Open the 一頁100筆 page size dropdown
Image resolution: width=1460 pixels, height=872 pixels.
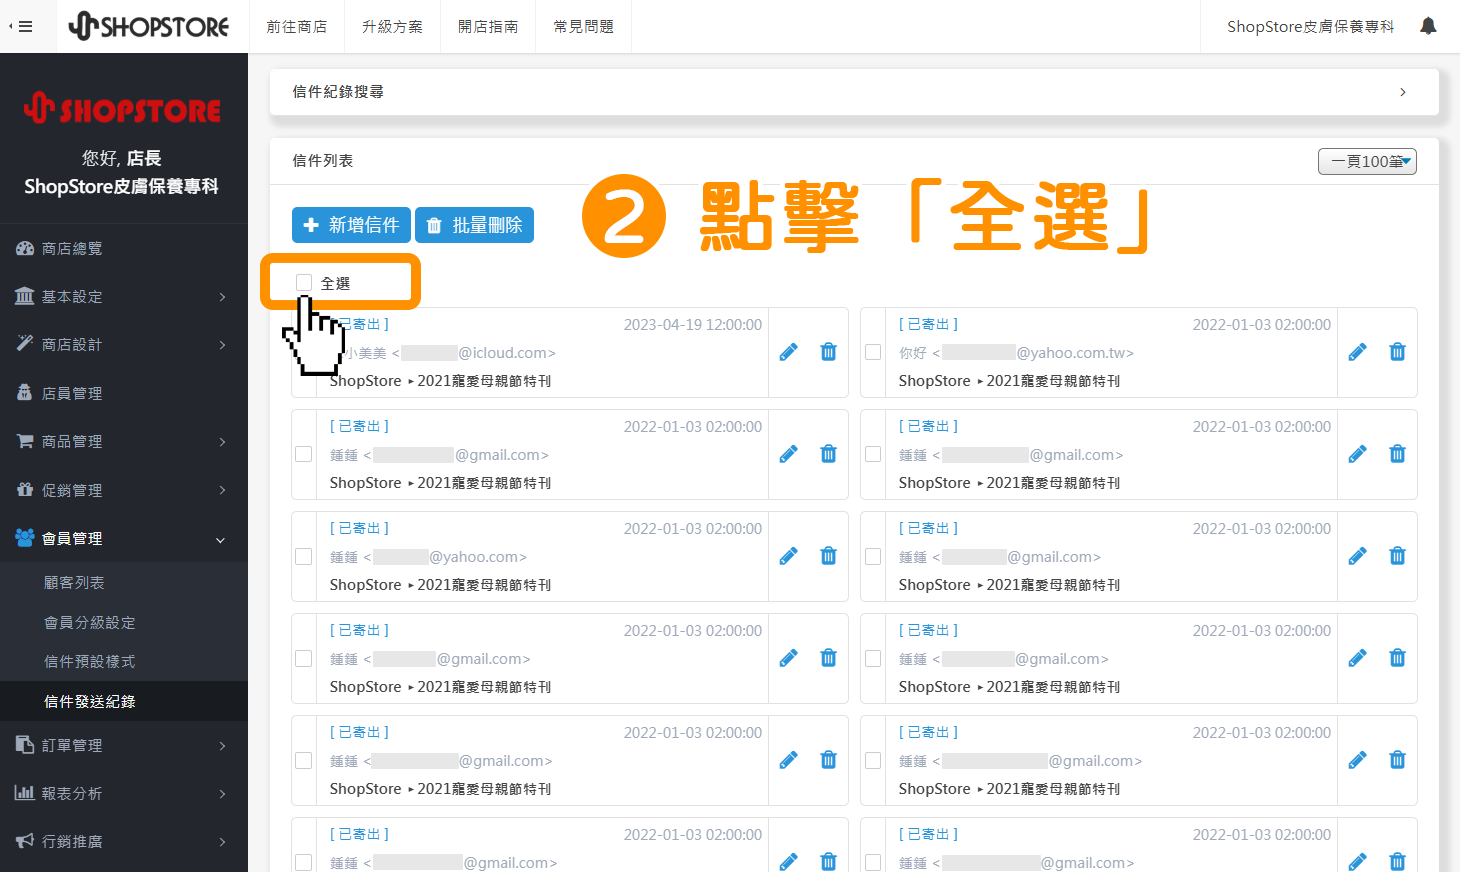1367,161
